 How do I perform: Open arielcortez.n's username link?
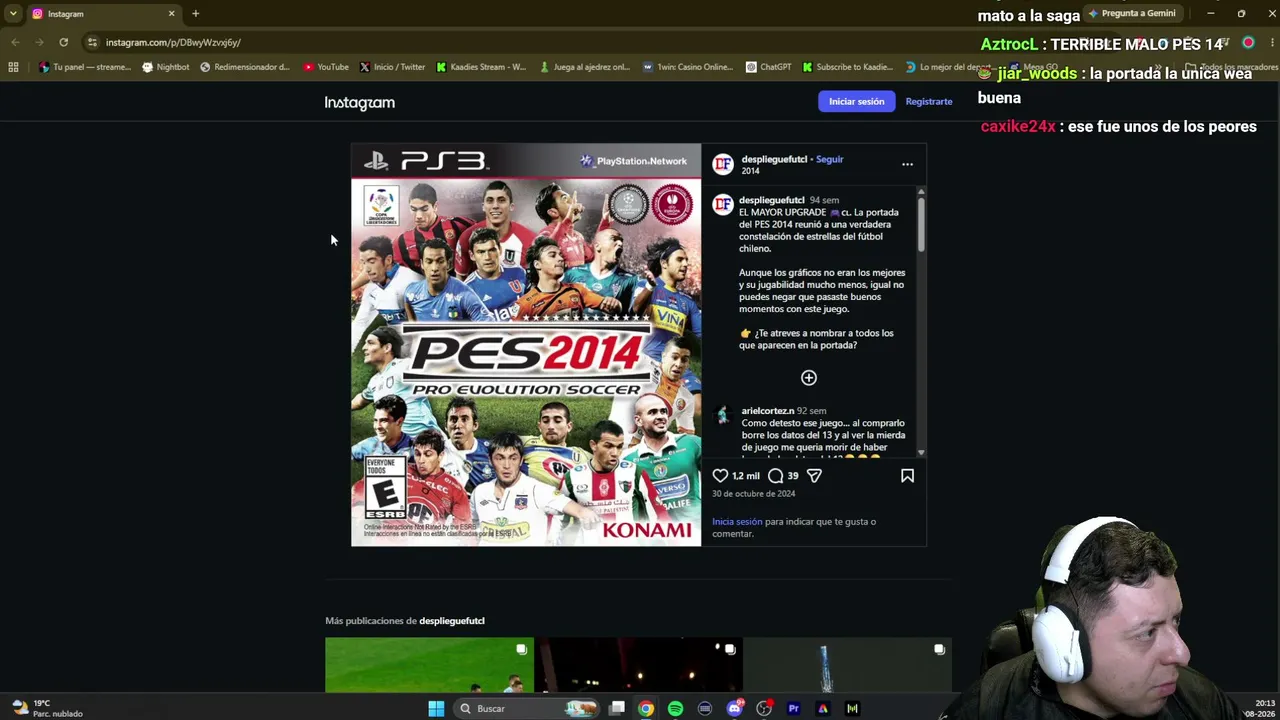click(x=768, y=411)
